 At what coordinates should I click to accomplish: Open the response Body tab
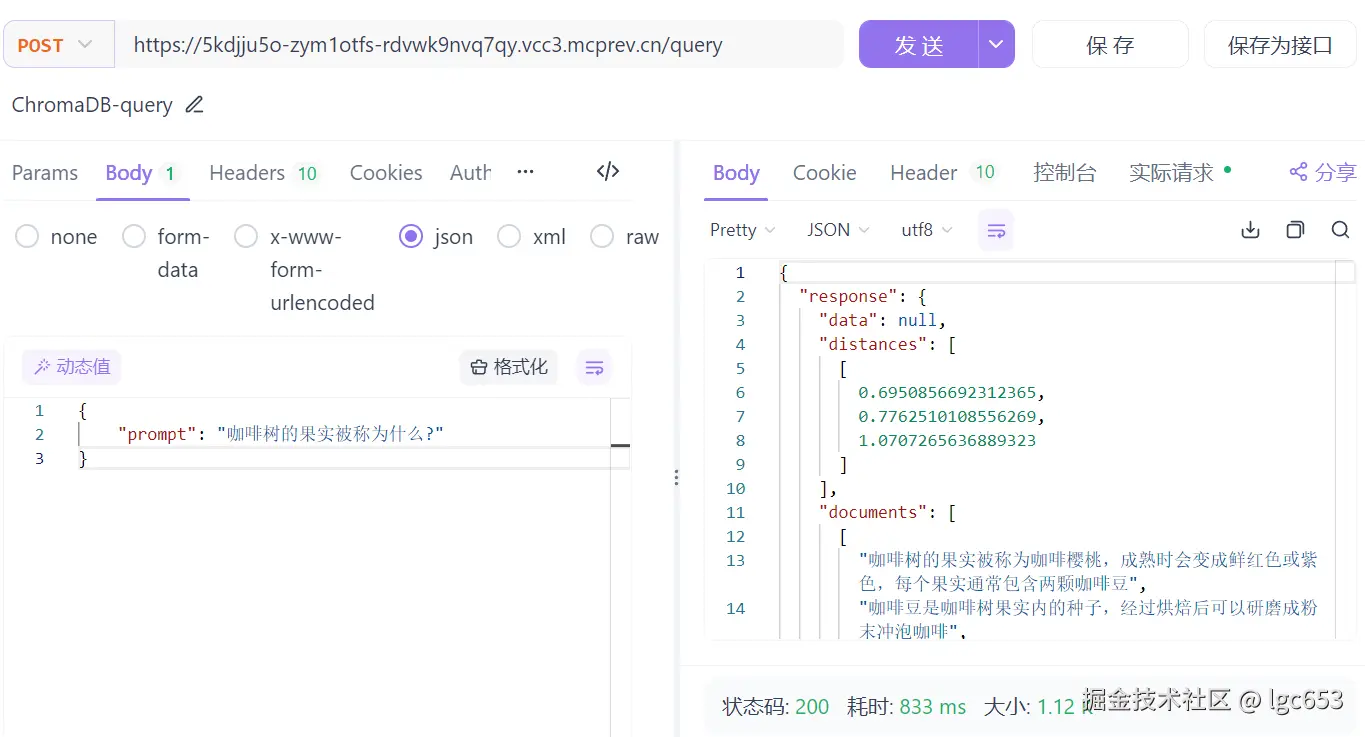(x=737, y=173)
